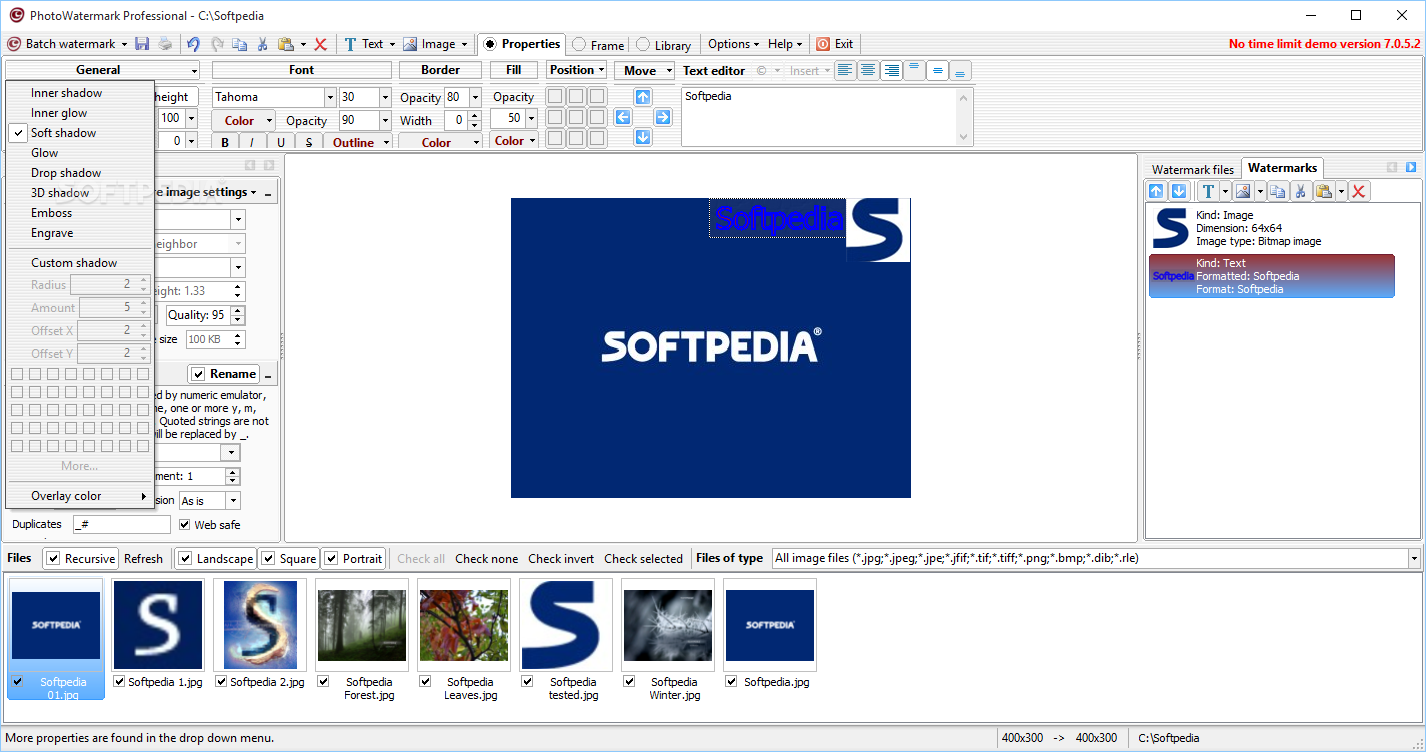Image resolution: width=1426 pixels, height=752 pixels.
Task: Click the Bold B formatting button
Action: tap(225, 143)
